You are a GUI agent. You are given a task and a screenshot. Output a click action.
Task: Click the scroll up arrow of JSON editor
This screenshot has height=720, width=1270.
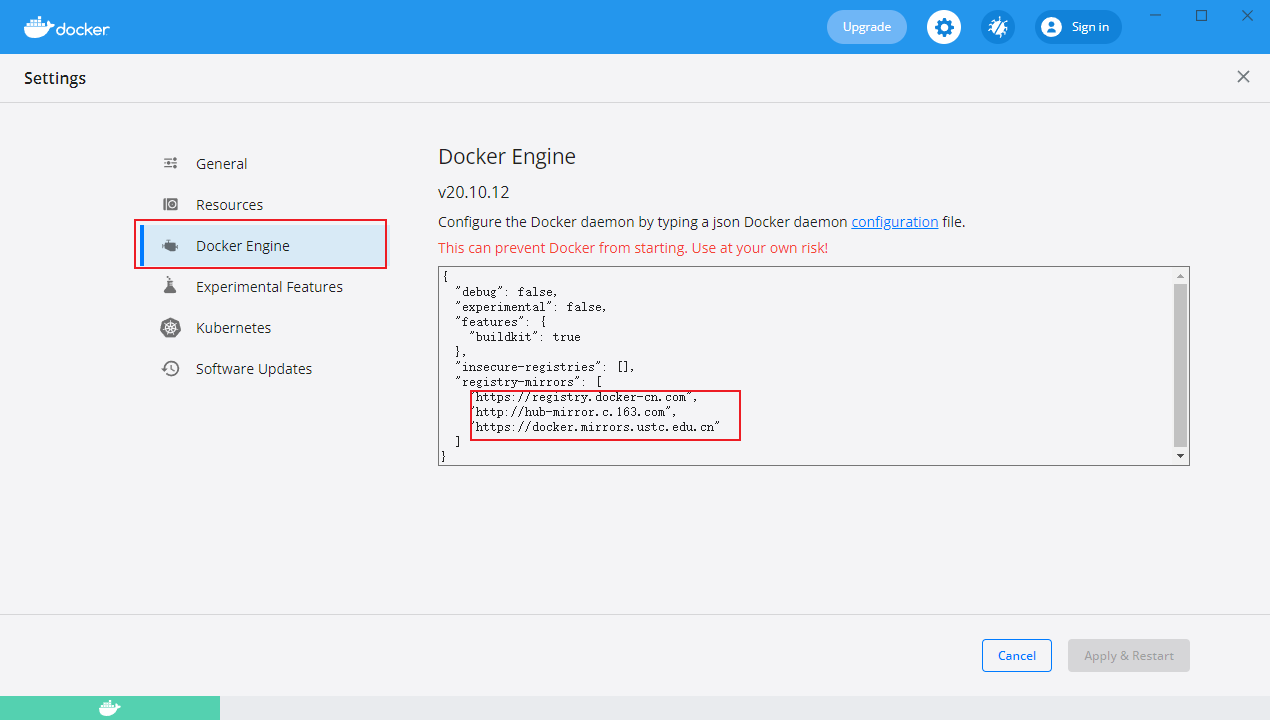1181,275
